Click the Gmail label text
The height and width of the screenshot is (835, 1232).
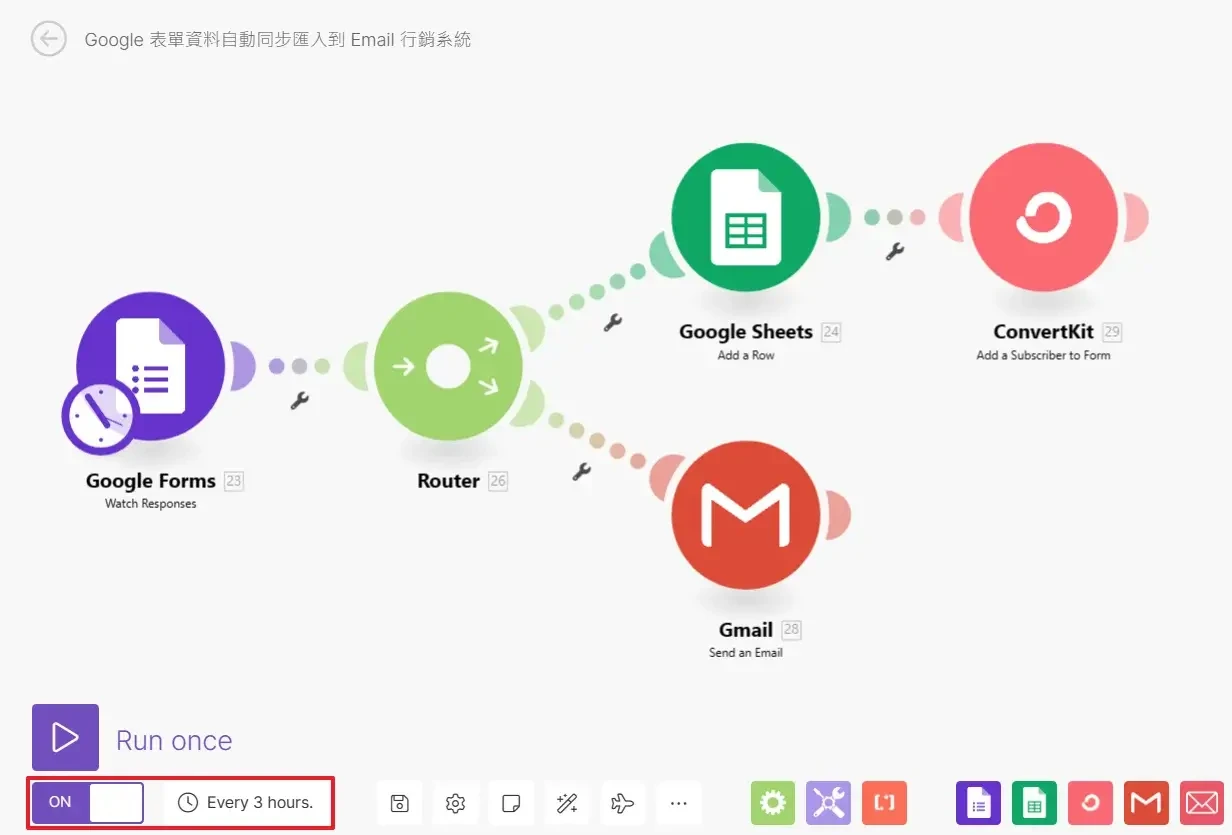tap(746, 630)
